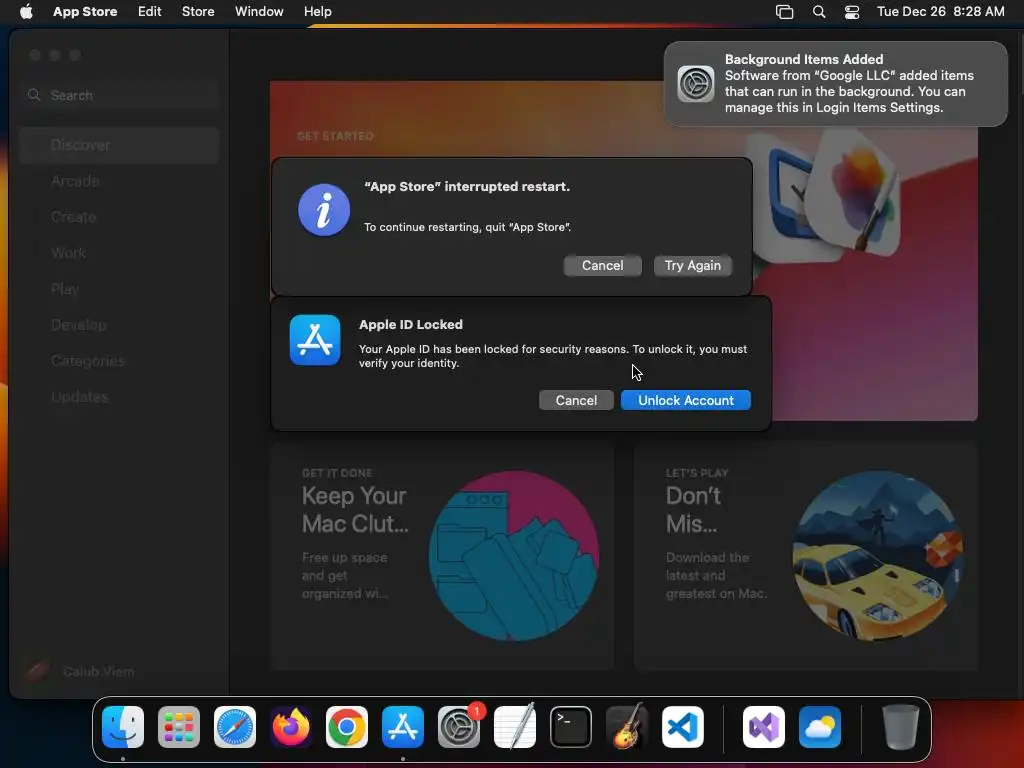Open Spotlight search in menu bar
The image size is (1024, 768).
(819, 12)
